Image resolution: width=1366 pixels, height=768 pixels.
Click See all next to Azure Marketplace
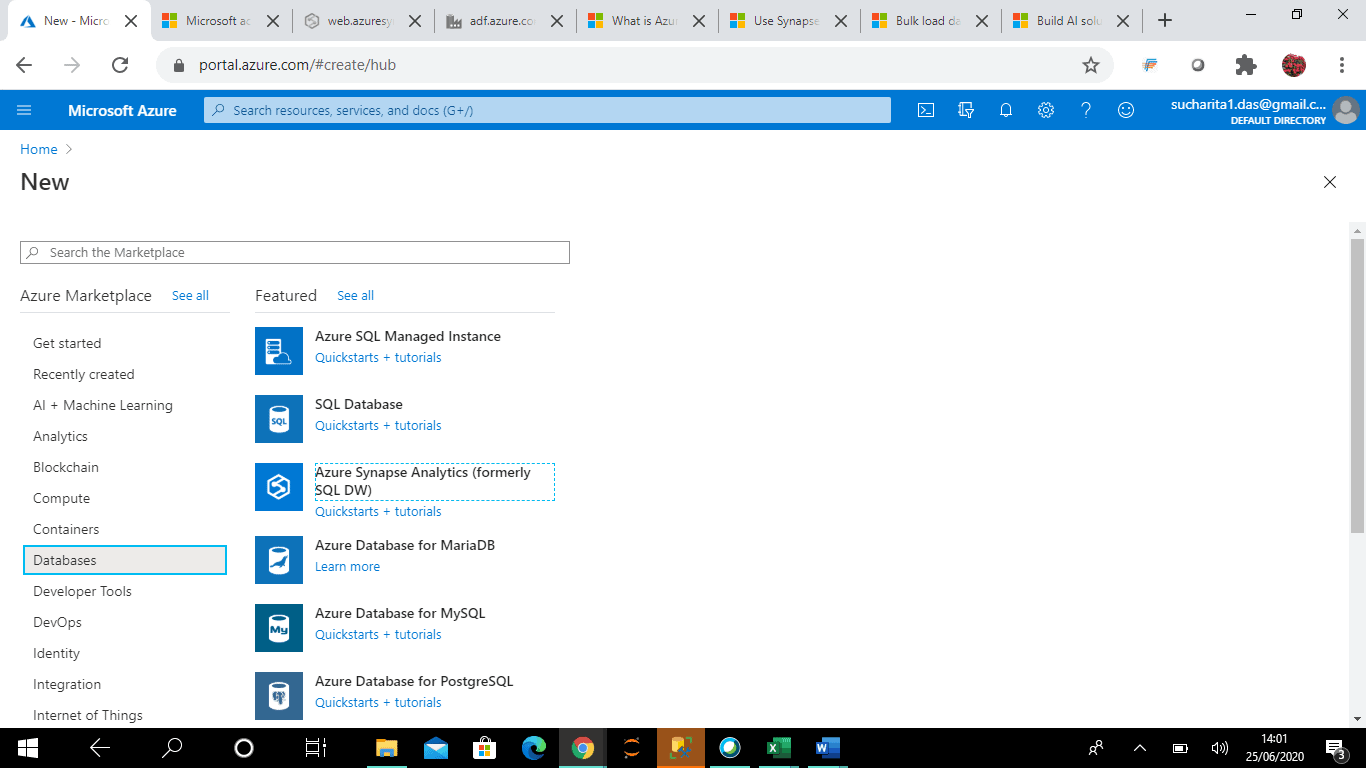(x=190, y=296)
